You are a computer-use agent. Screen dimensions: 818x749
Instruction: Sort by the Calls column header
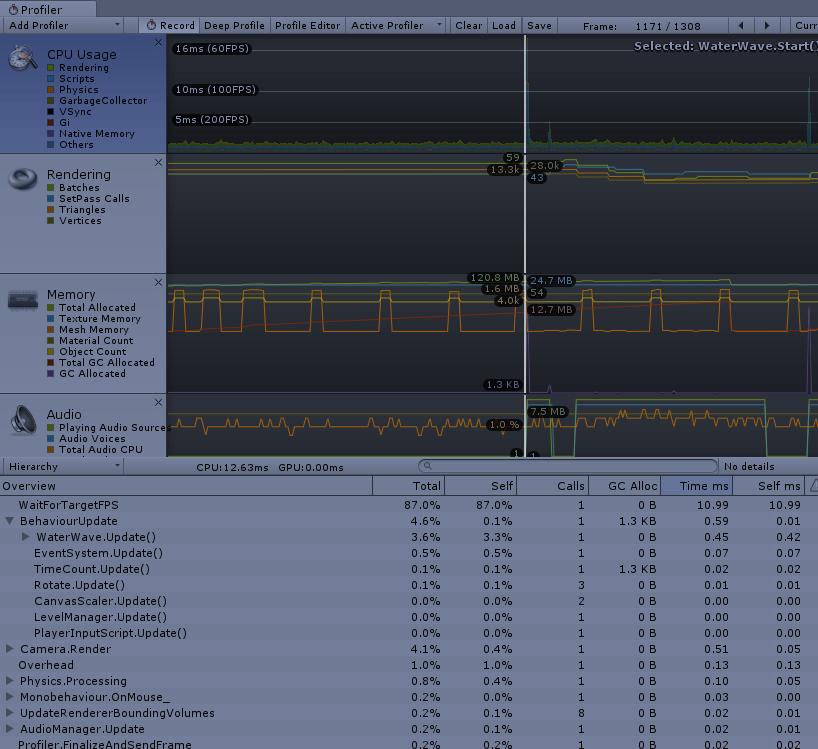[552, 486]
